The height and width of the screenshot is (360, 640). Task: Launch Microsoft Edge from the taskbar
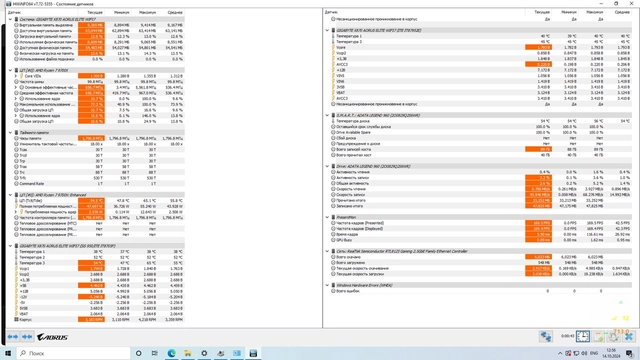(171, 353)
